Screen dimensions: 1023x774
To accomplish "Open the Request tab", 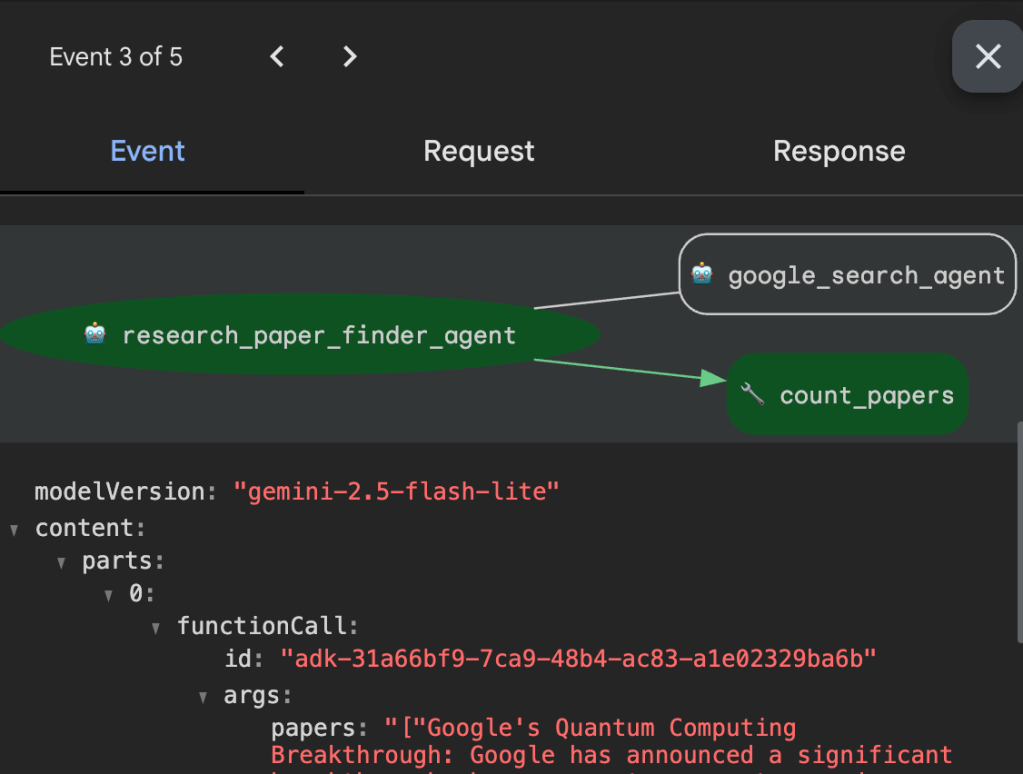I will coord(479,151).
